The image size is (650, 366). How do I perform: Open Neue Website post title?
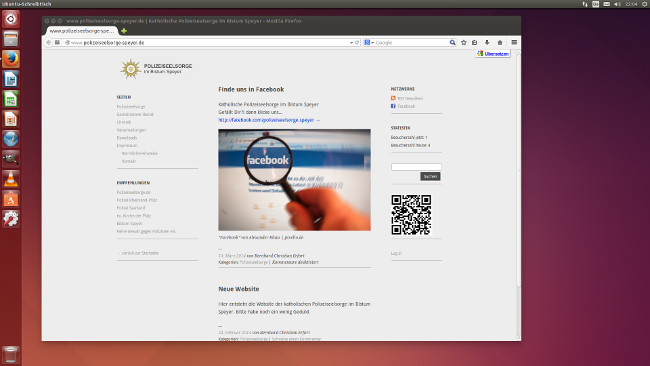coord(239,289)
